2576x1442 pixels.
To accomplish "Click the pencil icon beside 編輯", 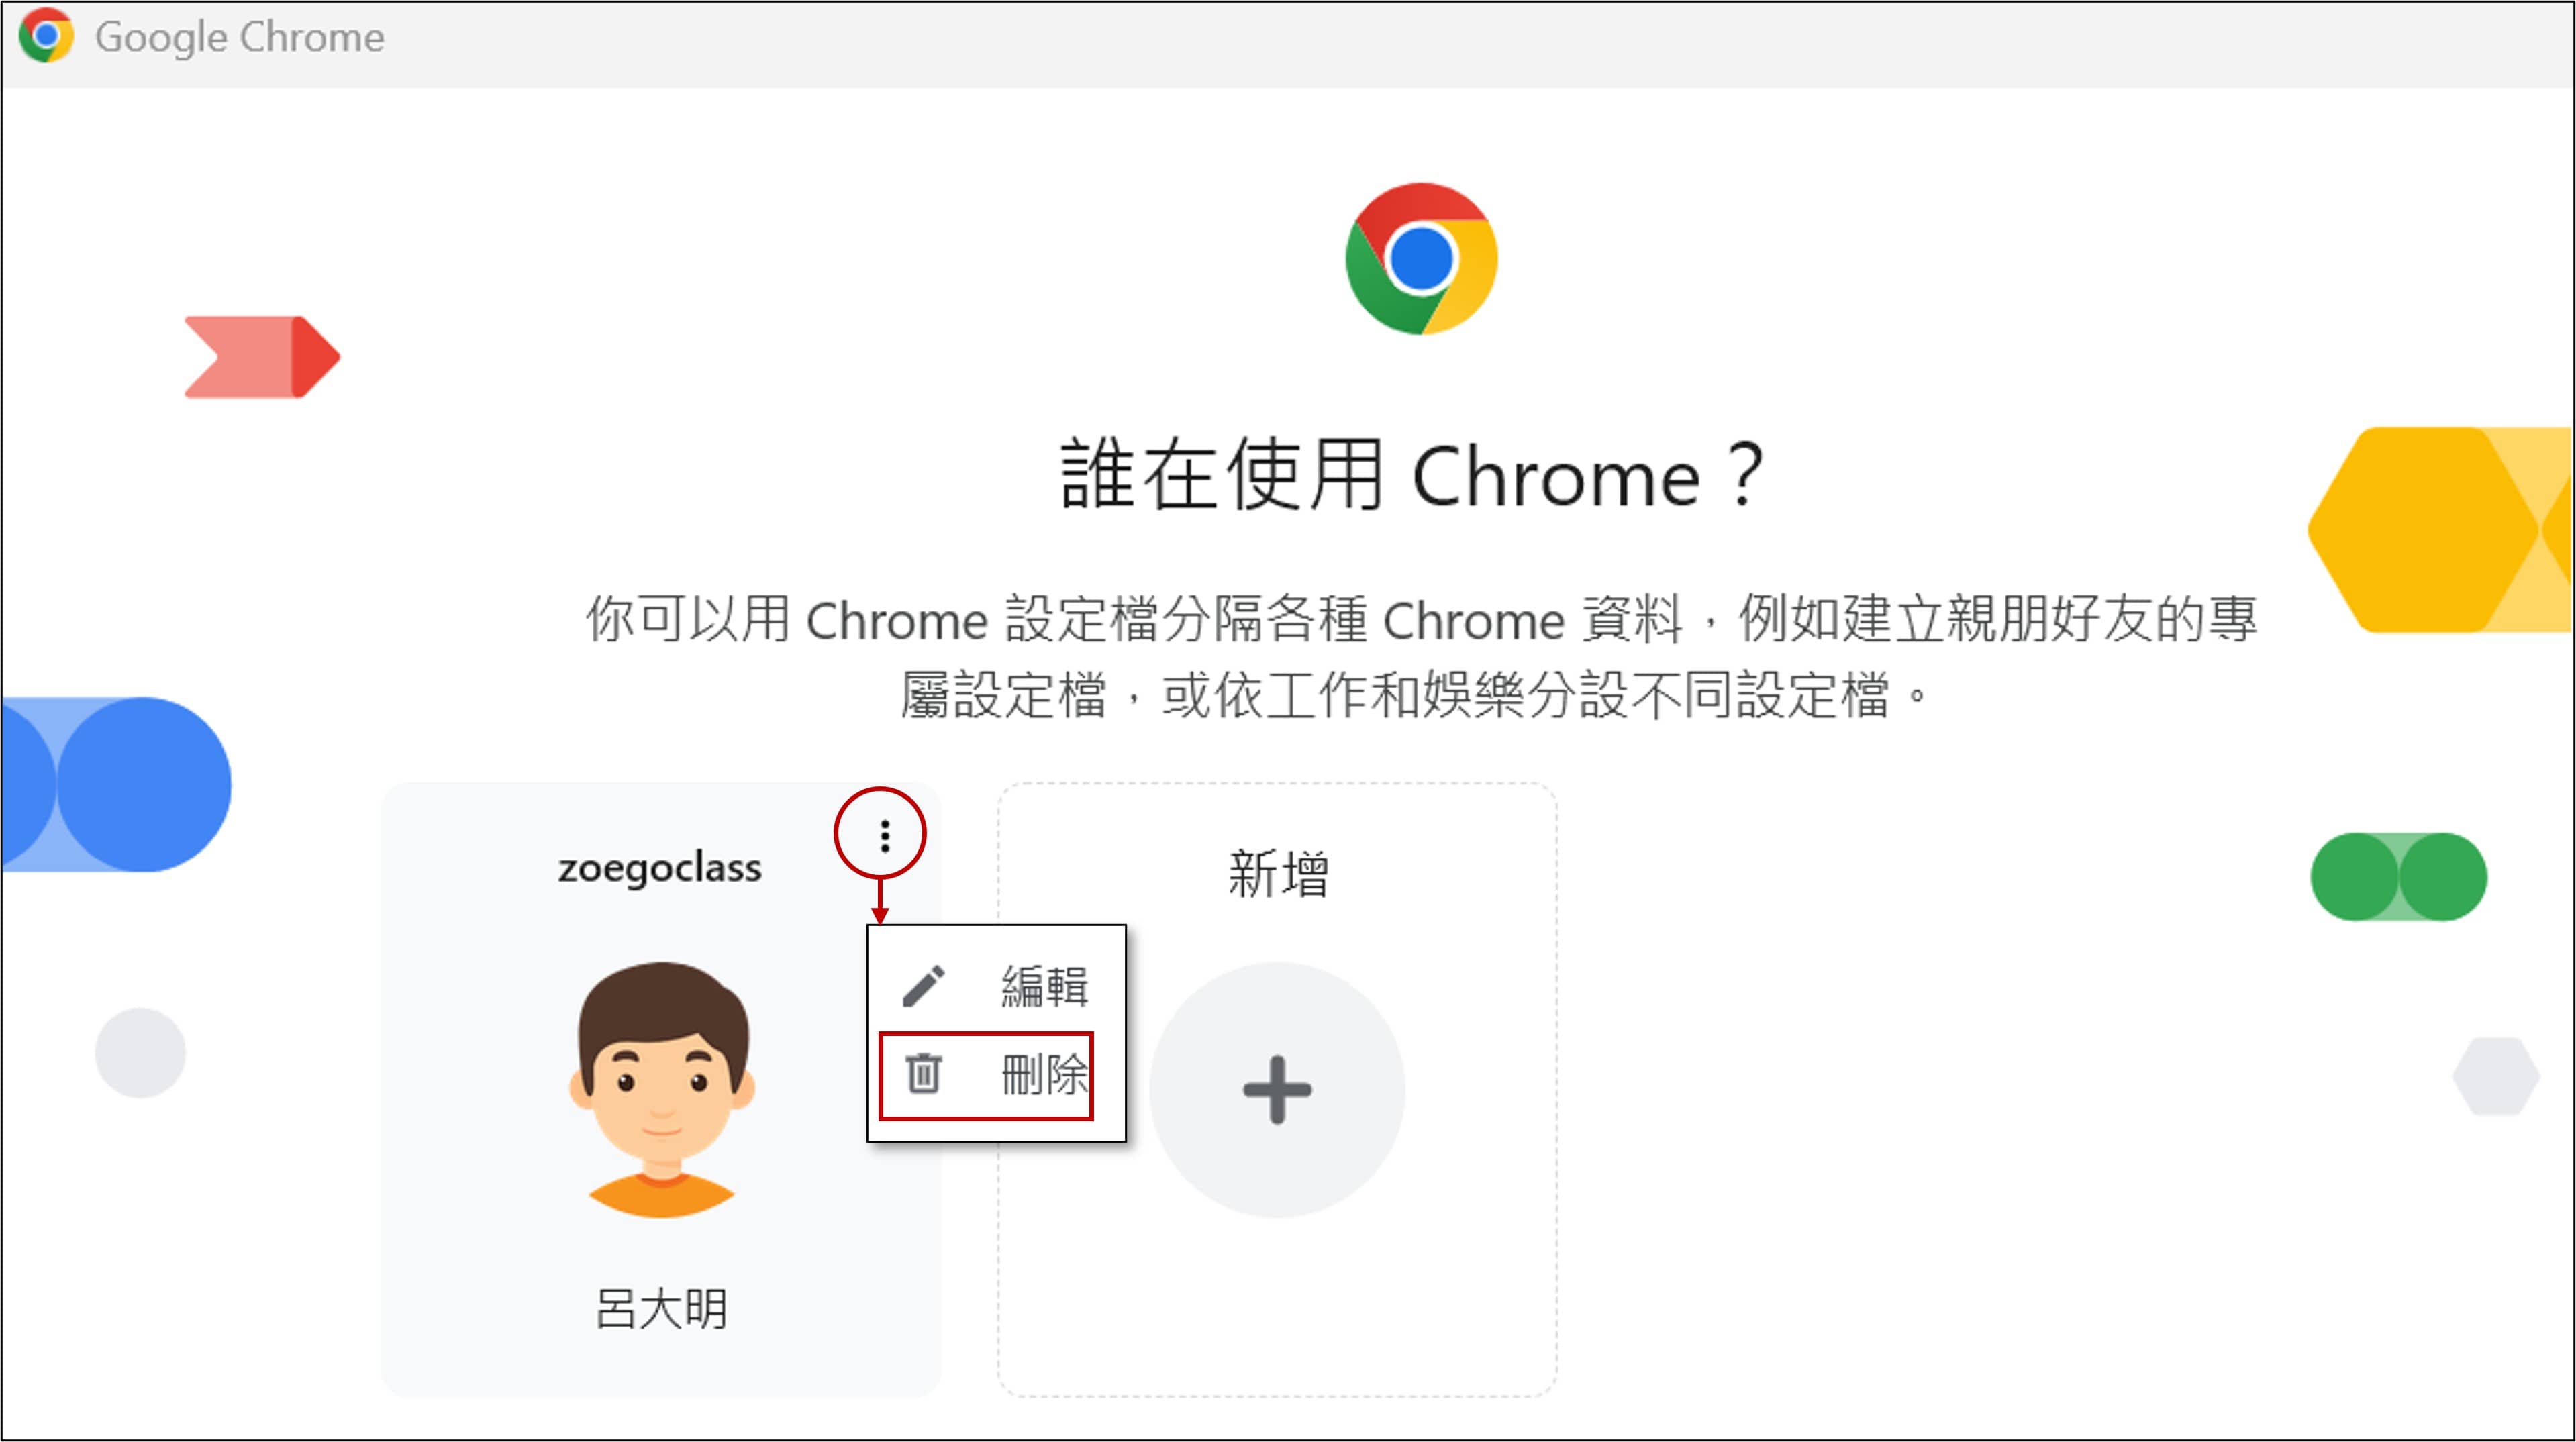I will pos(923,986).
